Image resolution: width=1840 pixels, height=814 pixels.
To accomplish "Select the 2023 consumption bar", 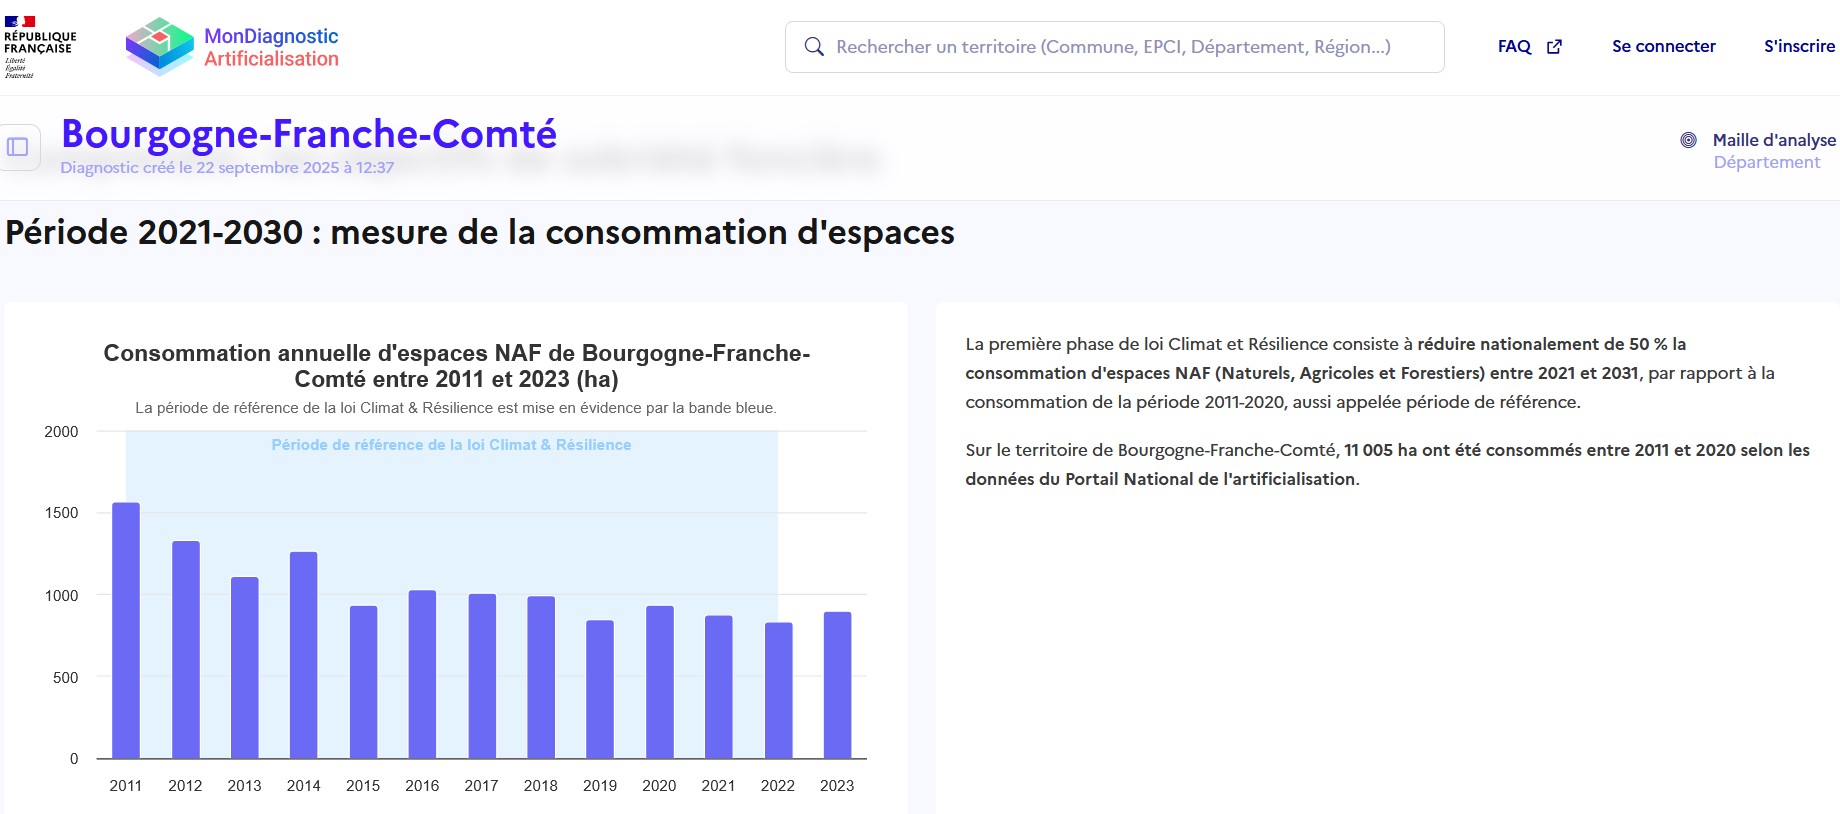I will pyautogui.click(x=837, y=685).
